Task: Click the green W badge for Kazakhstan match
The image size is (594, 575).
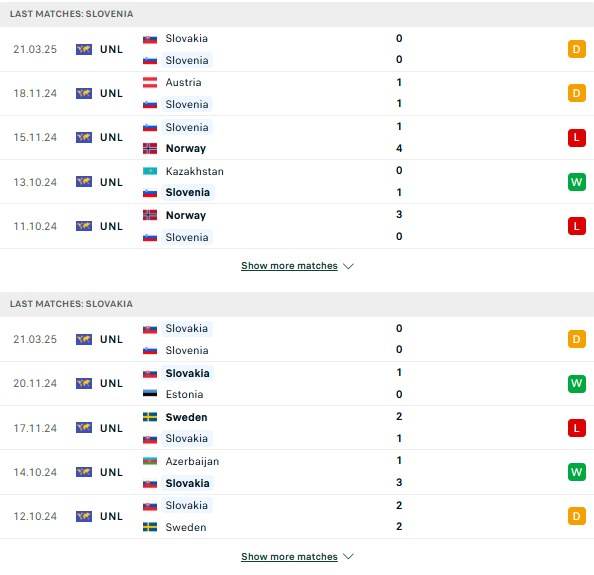Action: click(x=577, y=182)
